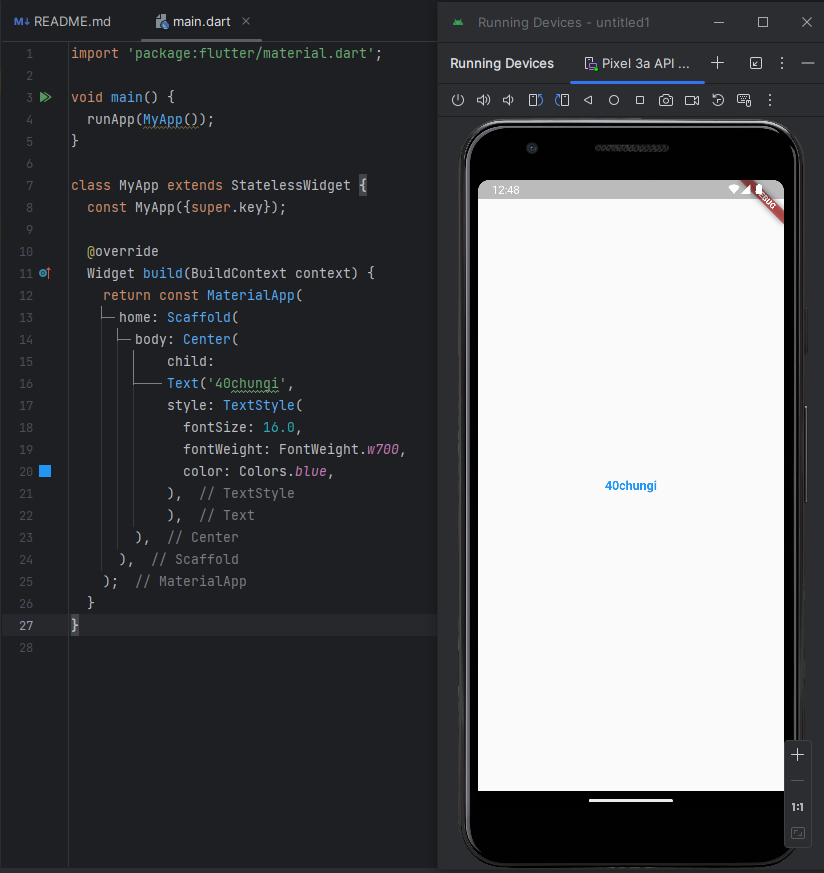Screen dimensions: 824x873
Task: Click the dock window mode icon
Action: pyautogui.click(x=756, y=63)
